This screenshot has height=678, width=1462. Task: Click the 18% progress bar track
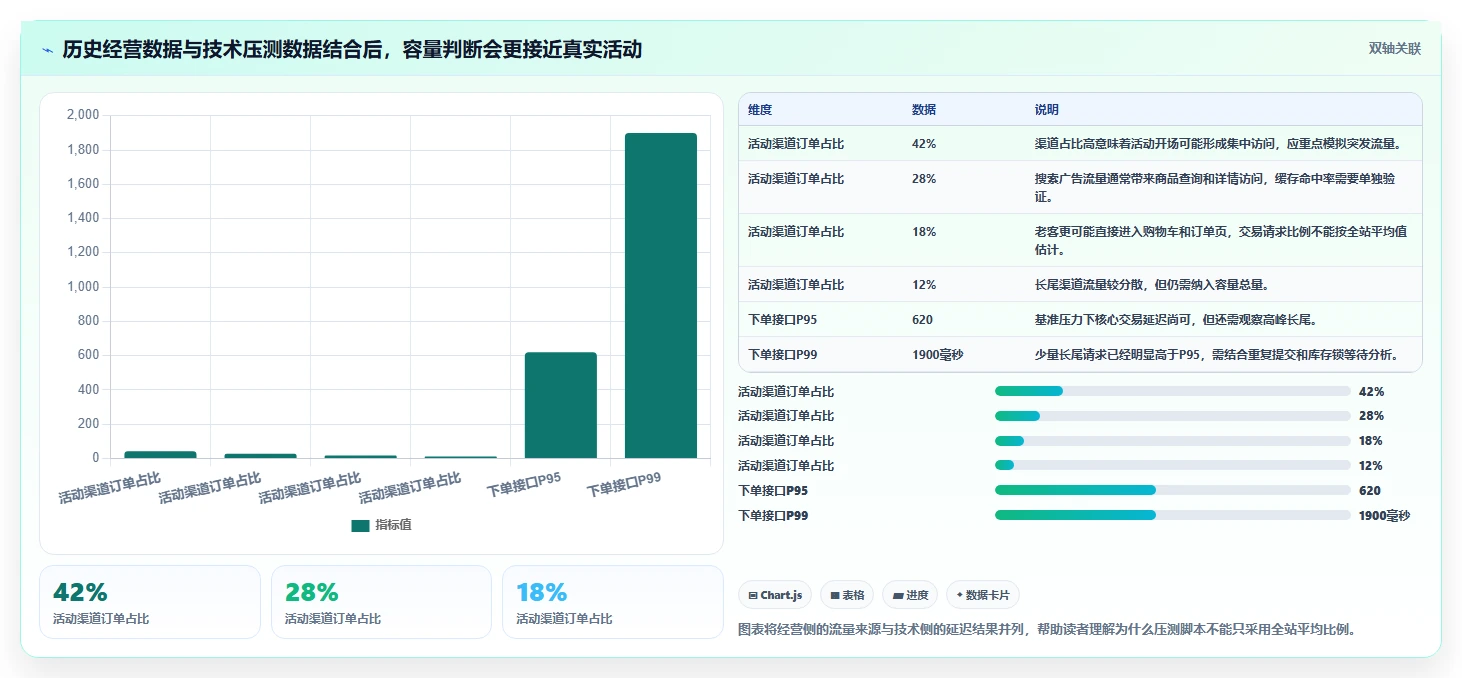point(1172,441)
